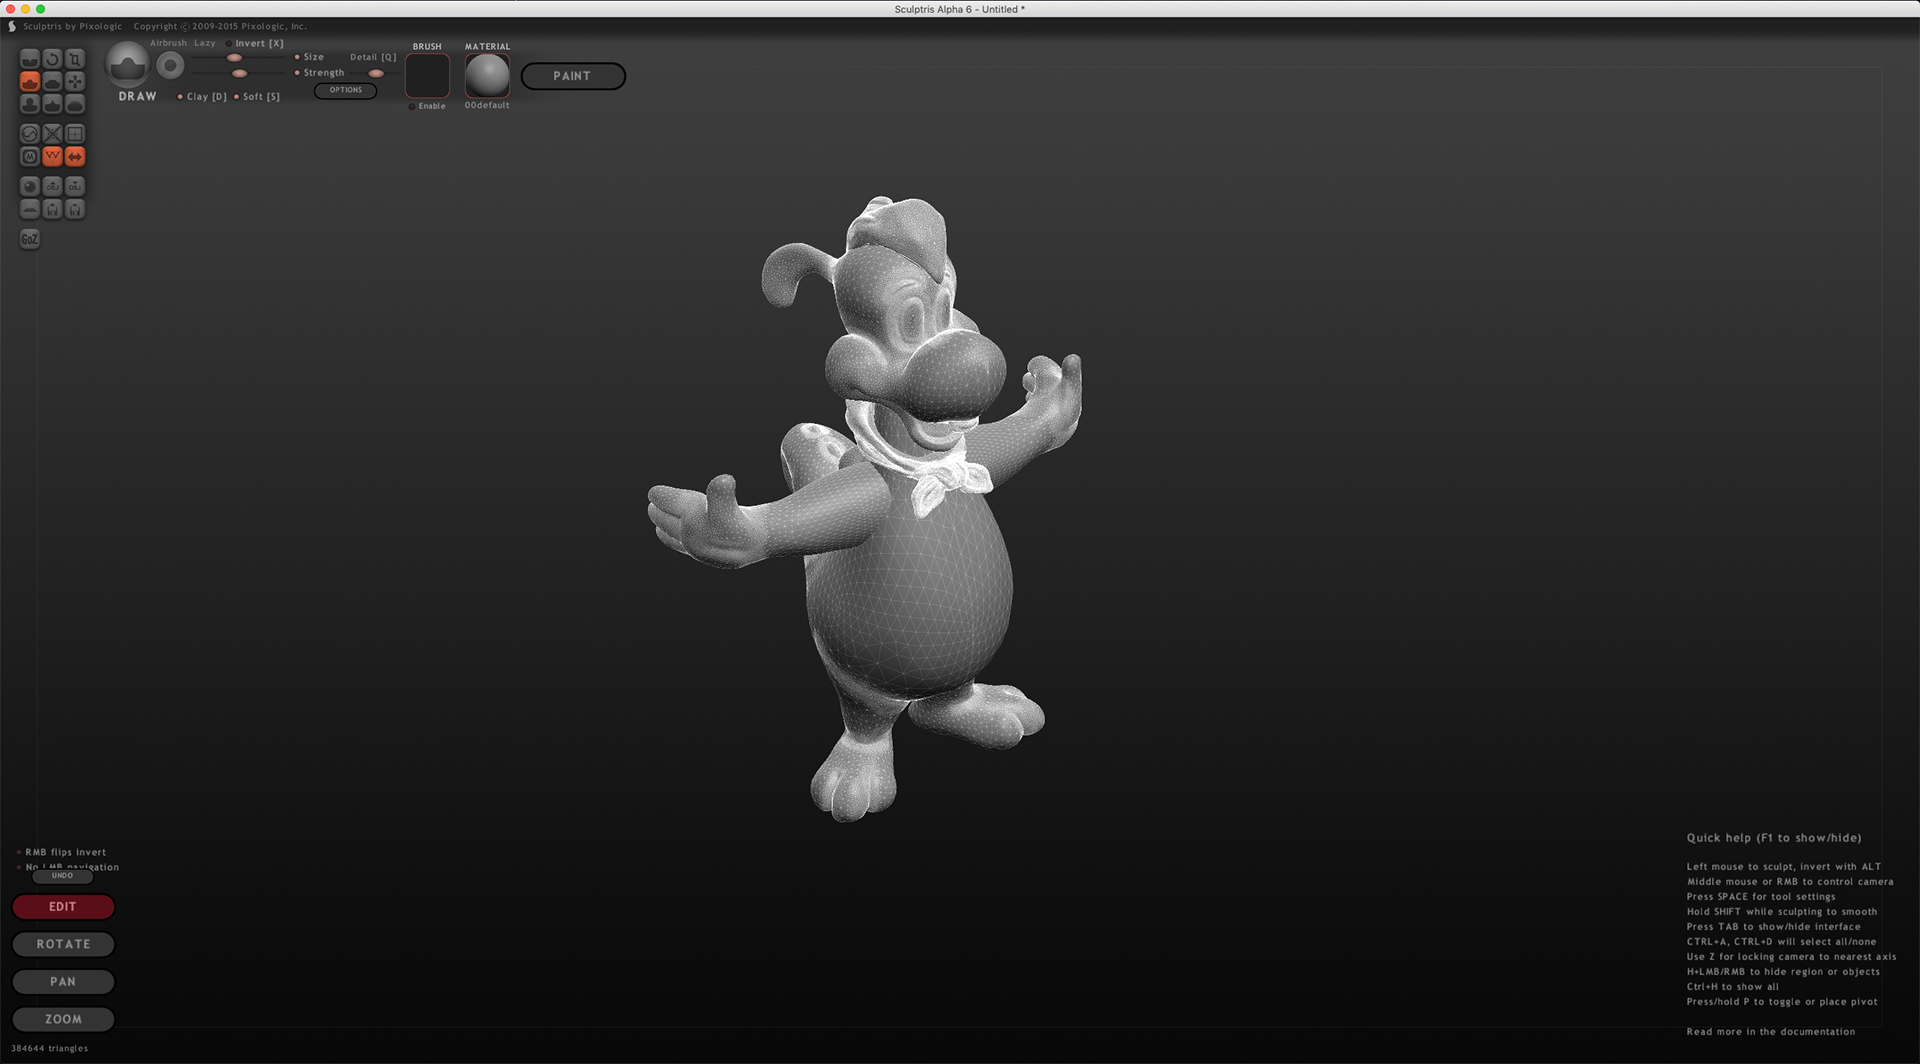
Task: Select the Pinch tool icon
Action: (52, 104)
